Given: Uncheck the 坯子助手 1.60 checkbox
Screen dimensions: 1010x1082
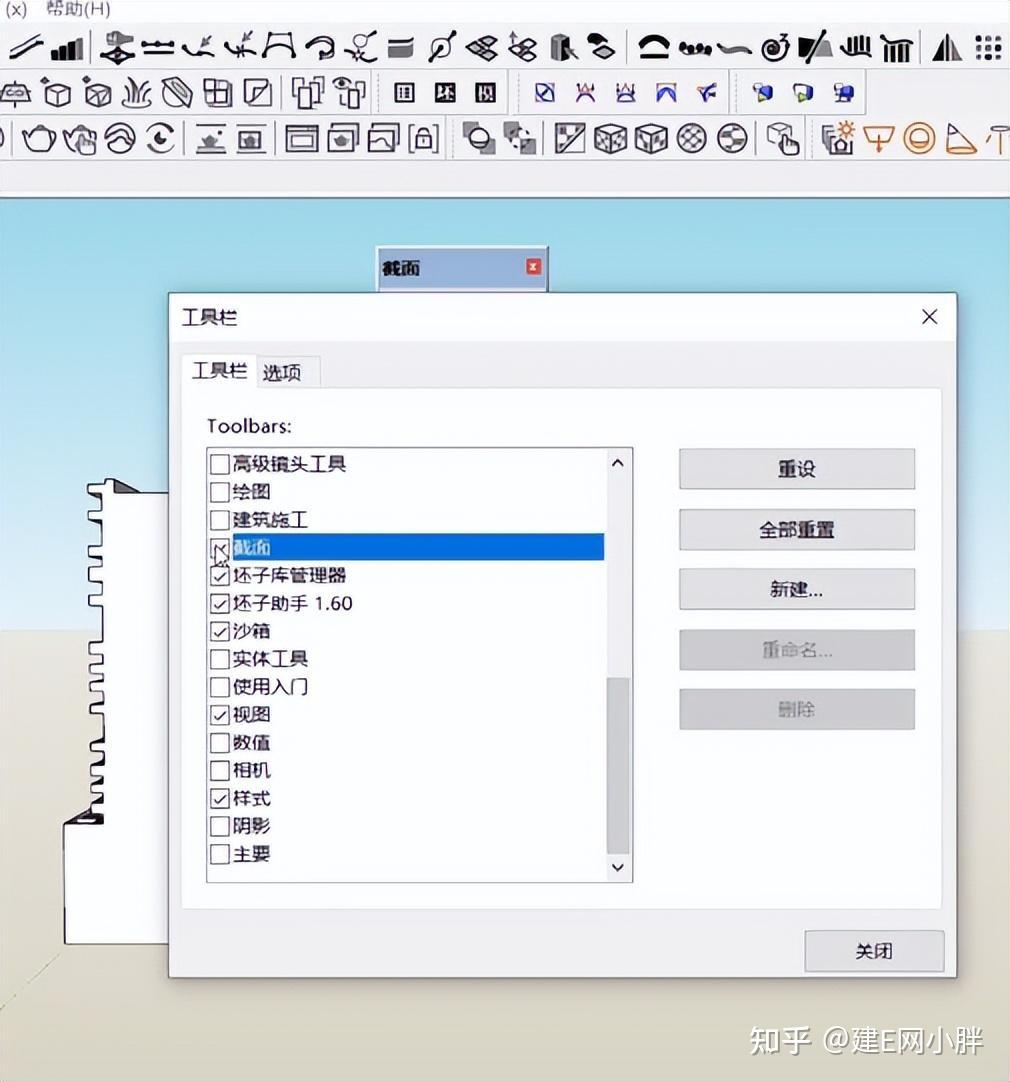Looking at the screenshot, I should [x=219, y=604].
